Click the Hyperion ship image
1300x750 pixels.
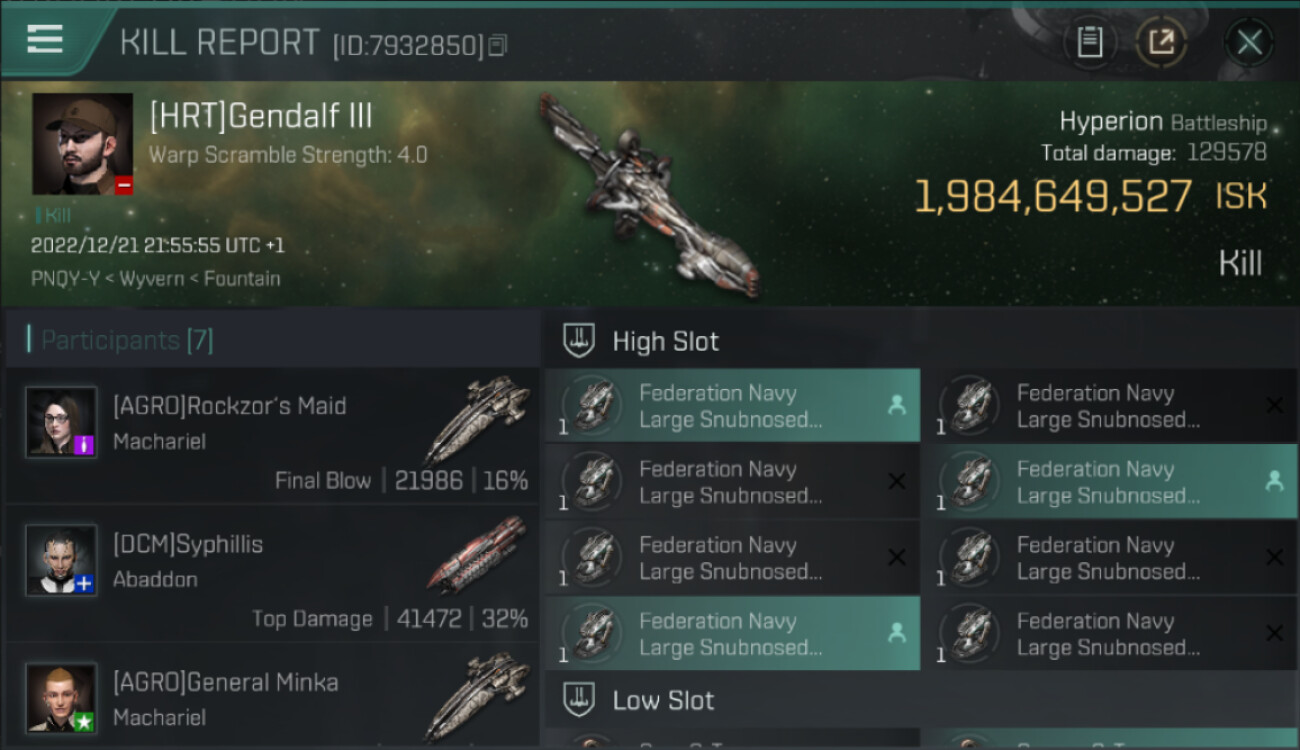[650, 195]
